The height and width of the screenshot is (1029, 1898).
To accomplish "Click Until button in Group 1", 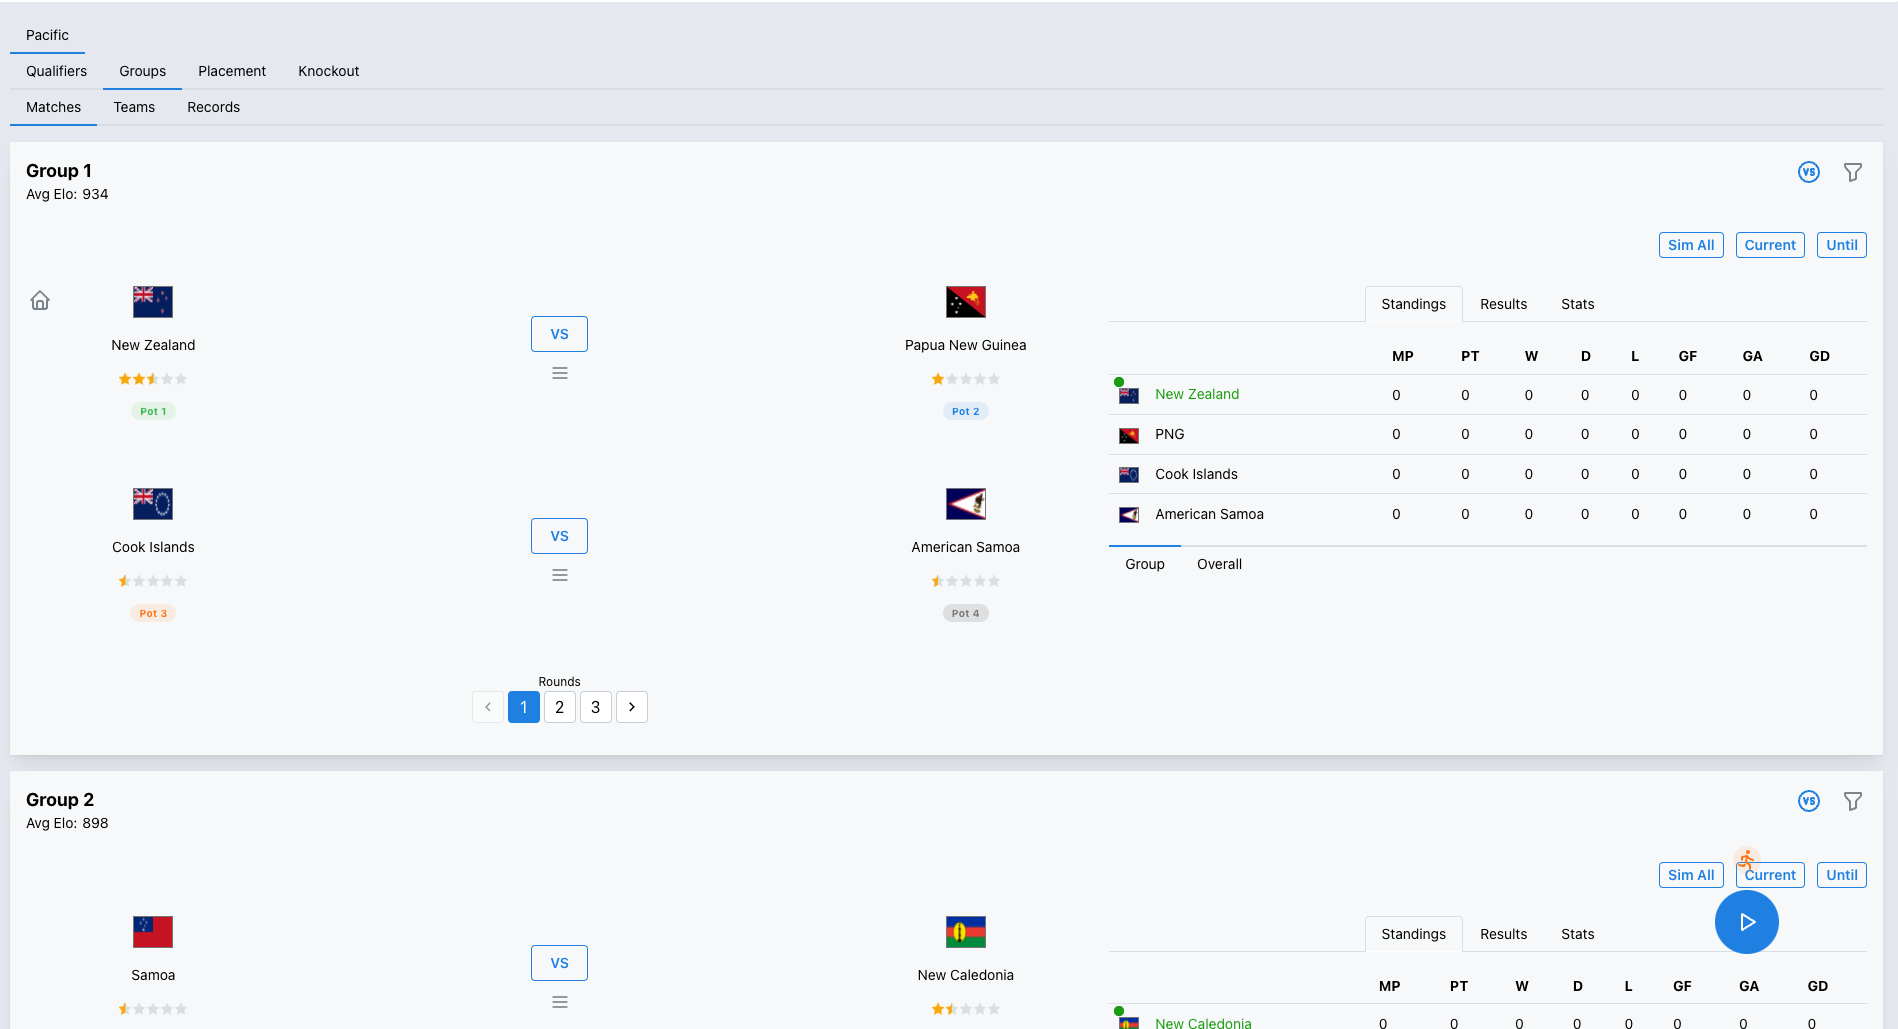I will [x=1841, y=245].
